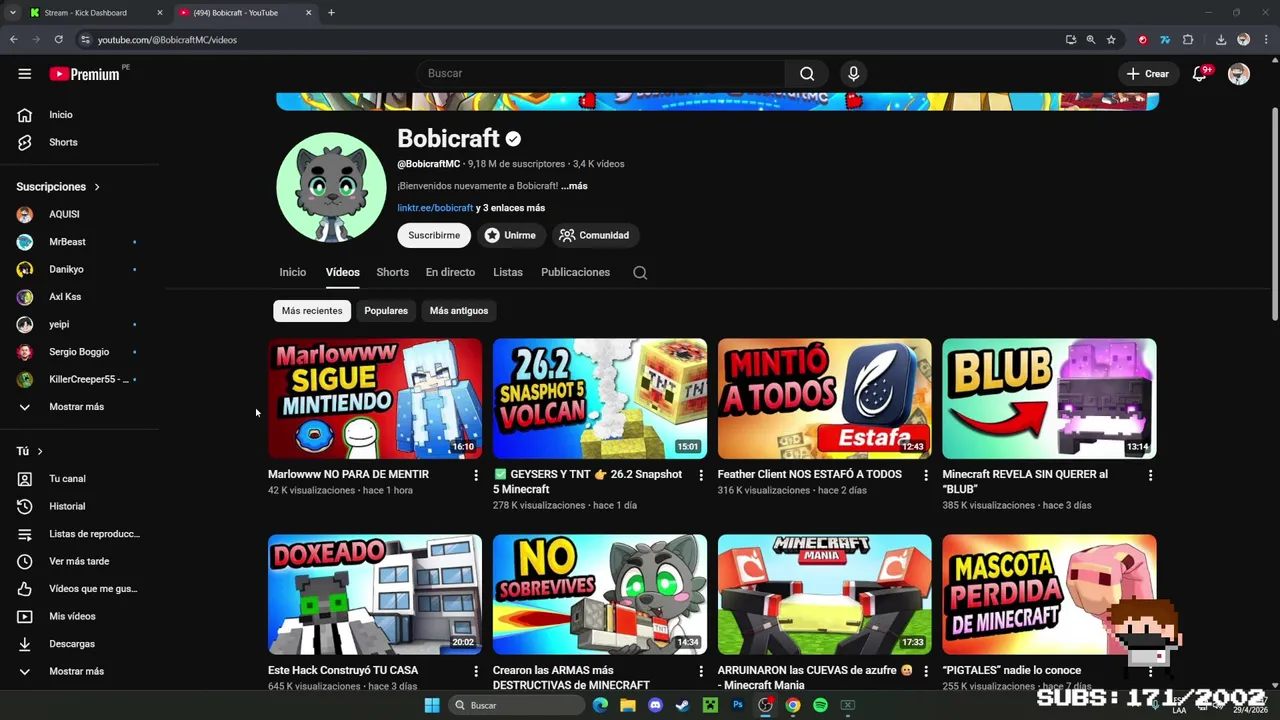Search within the Bobicraft channel icon
Screen dimensions: 1280x720
point(640,272)
